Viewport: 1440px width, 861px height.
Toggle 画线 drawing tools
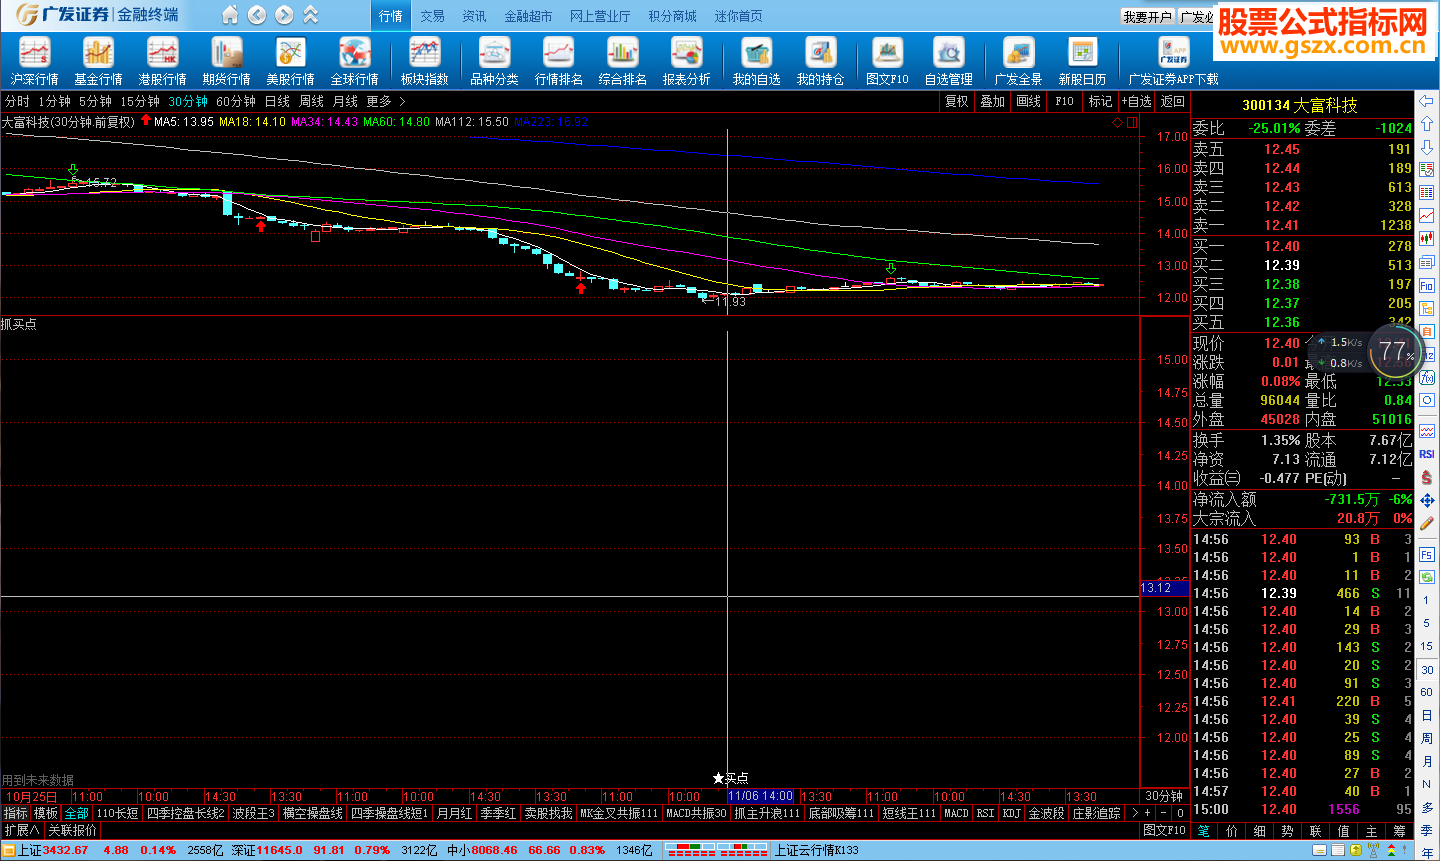click(1028, 101)
